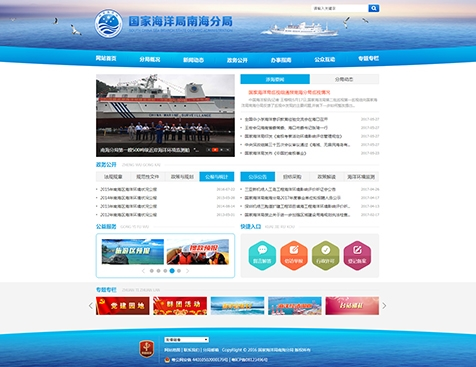
Task: Open the 联系我们 footer link
Action: (192, 350)
